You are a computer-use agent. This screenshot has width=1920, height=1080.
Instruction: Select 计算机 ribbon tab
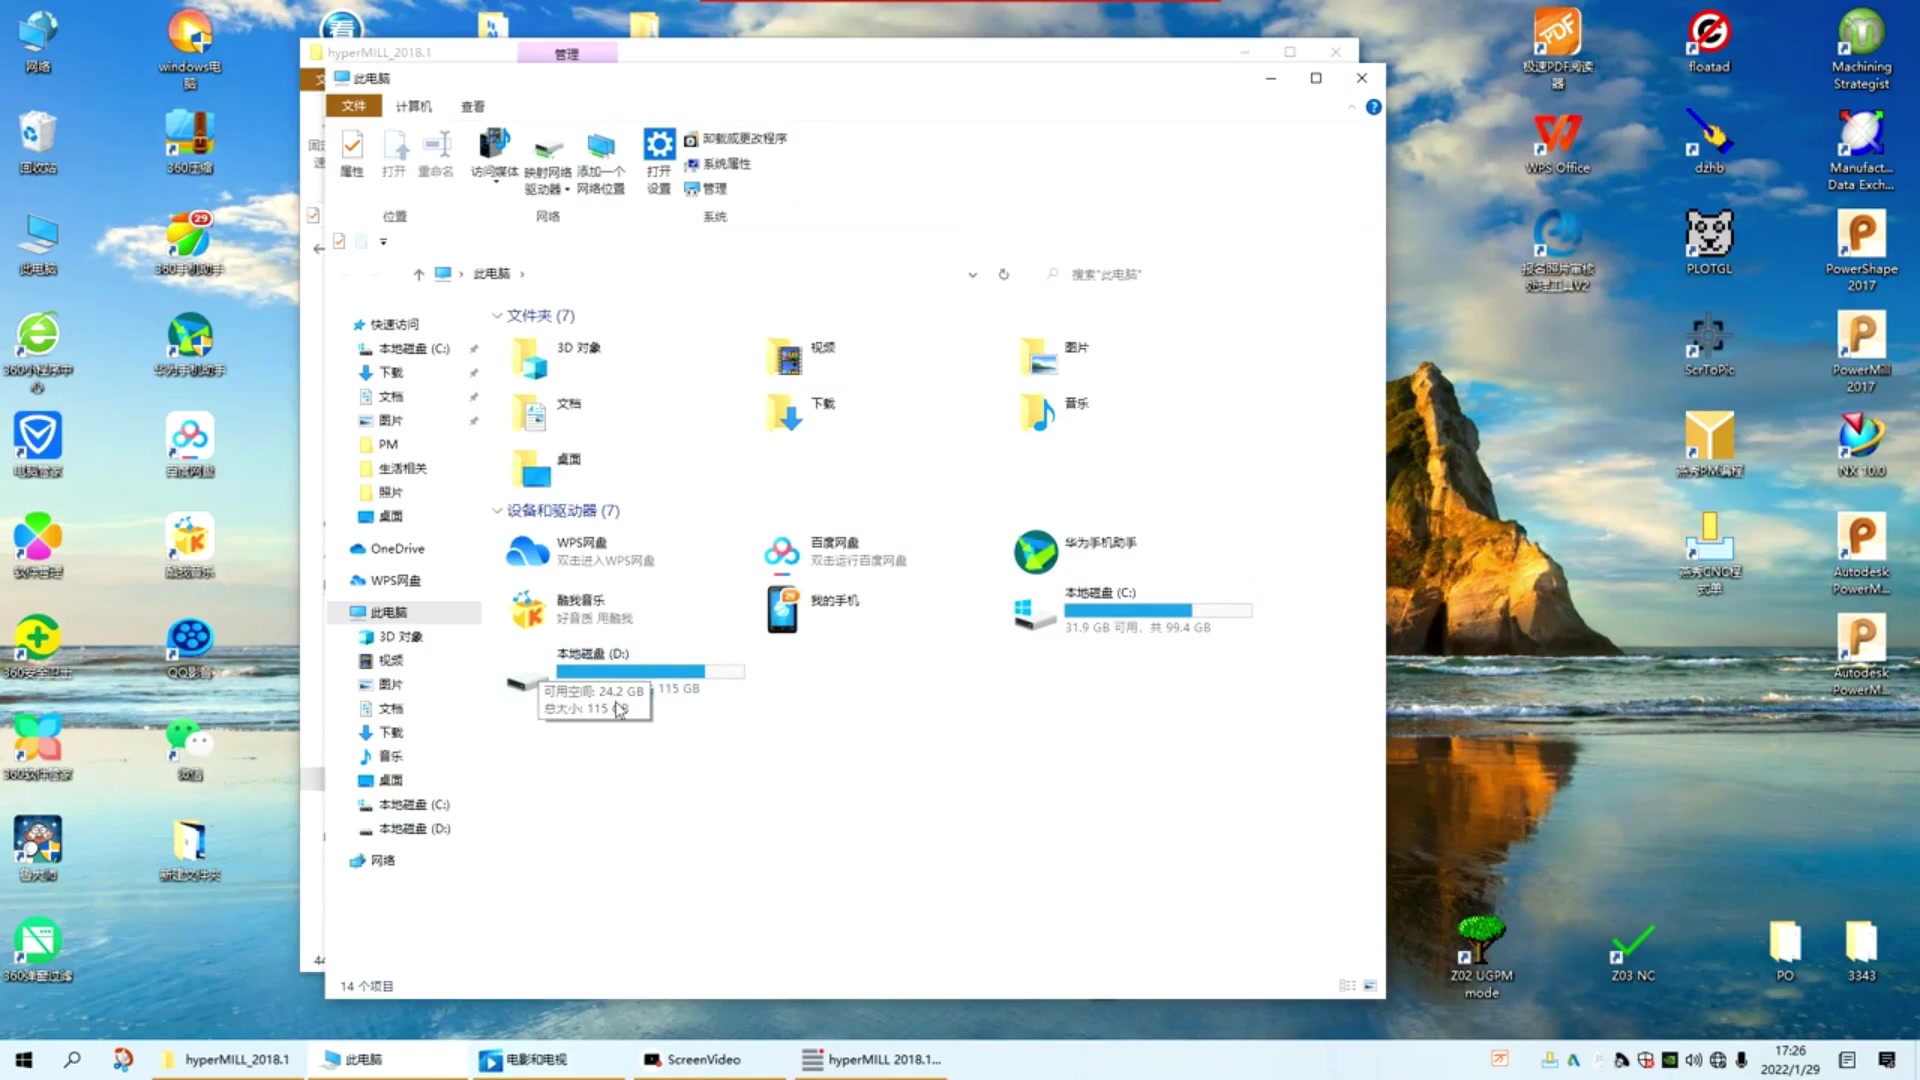pyautogui.click(x=411, y=105)
